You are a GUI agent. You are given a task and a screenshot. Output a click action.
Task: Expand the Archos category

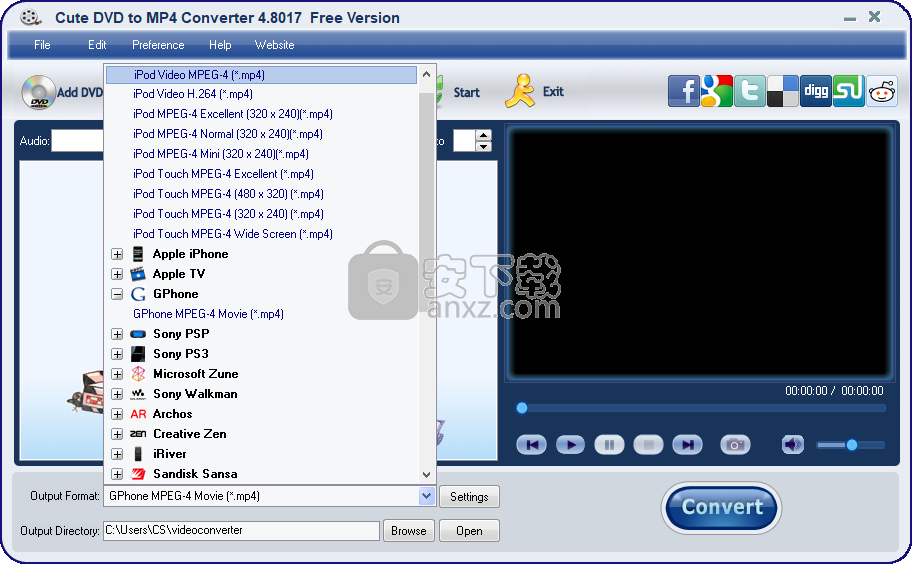click(117, 414)
